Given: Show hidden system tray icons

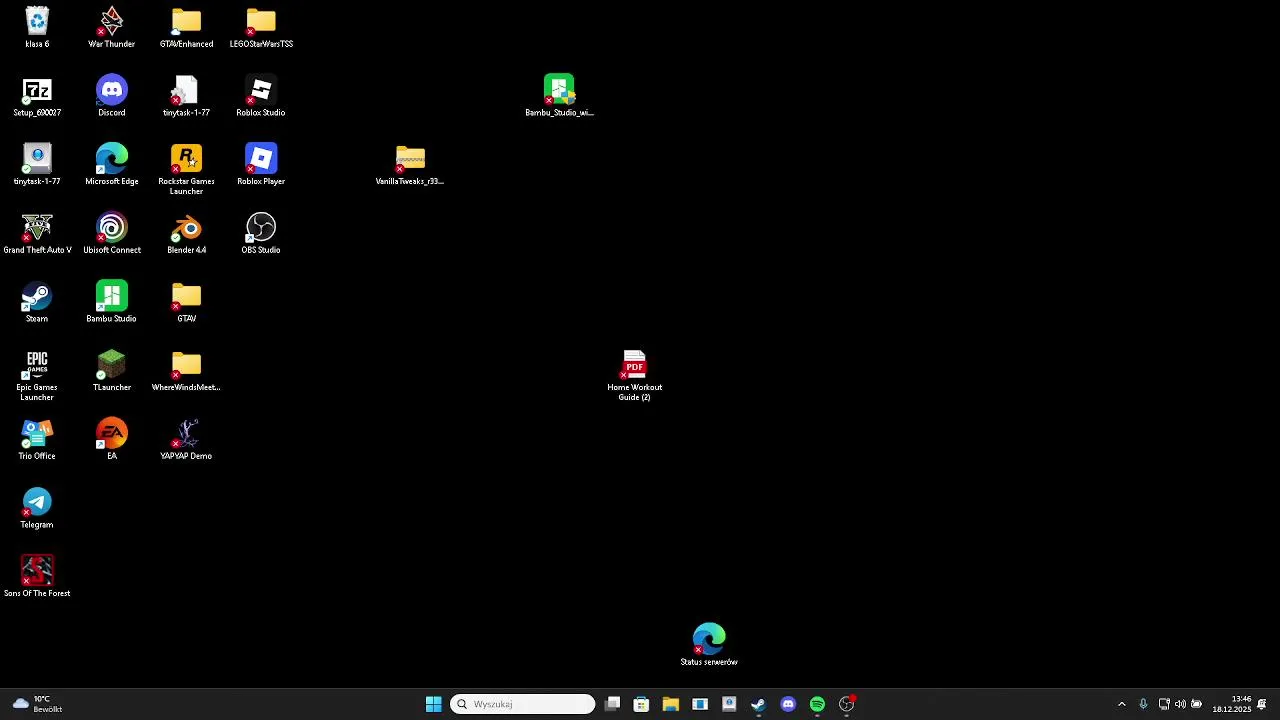Looking at the screenshot, I should (1121, 704).
